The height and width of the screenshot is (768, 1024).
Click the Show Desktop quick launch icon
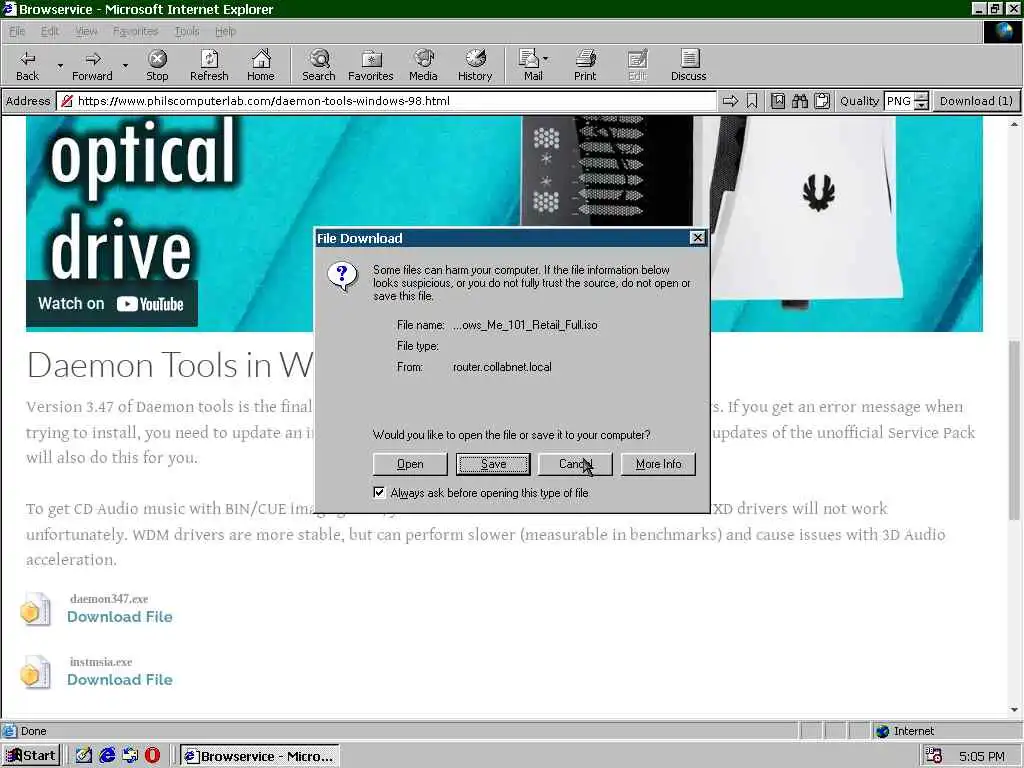84,756
